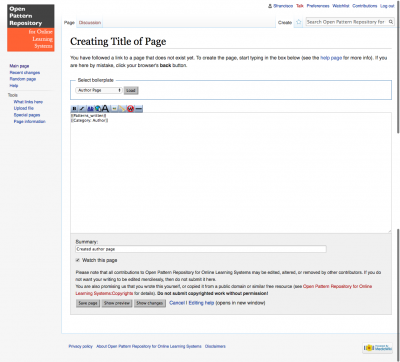
Task: Open Upload file tool
Action: (24, 108)
